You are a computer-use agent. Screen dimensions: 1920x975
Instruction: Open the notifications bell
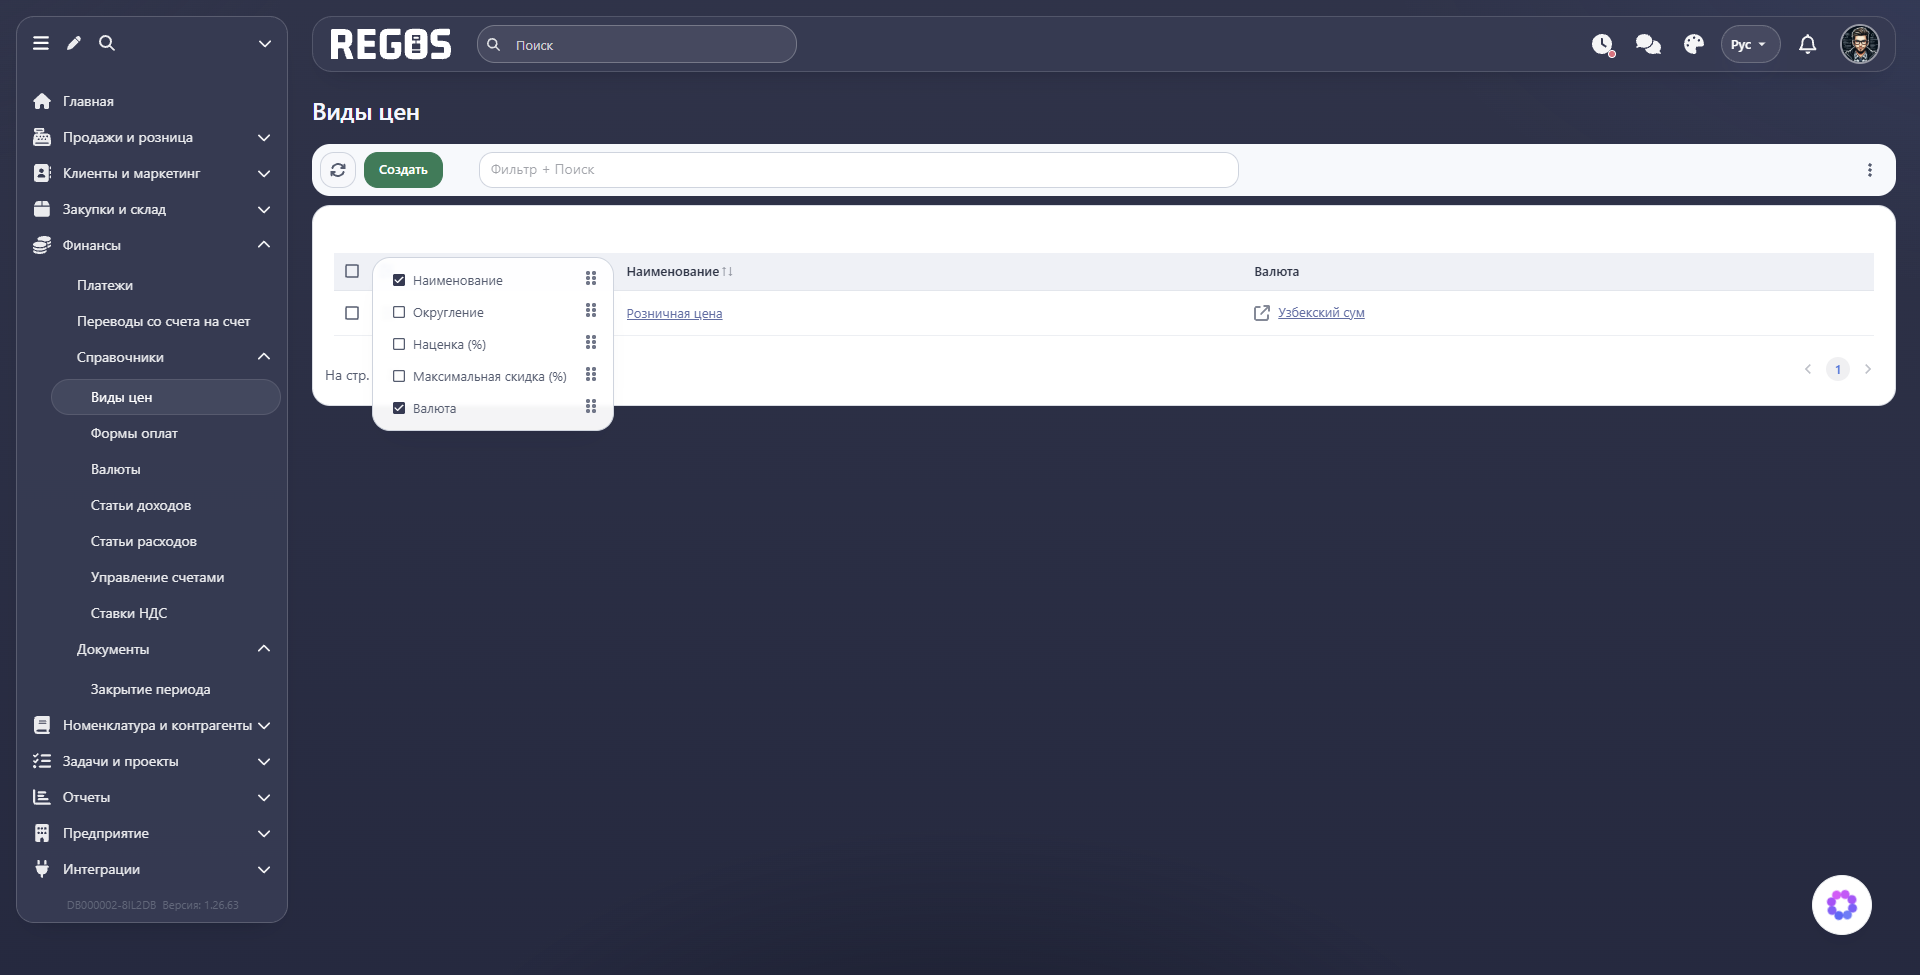pyautogui.click(x=1808, y=44)
